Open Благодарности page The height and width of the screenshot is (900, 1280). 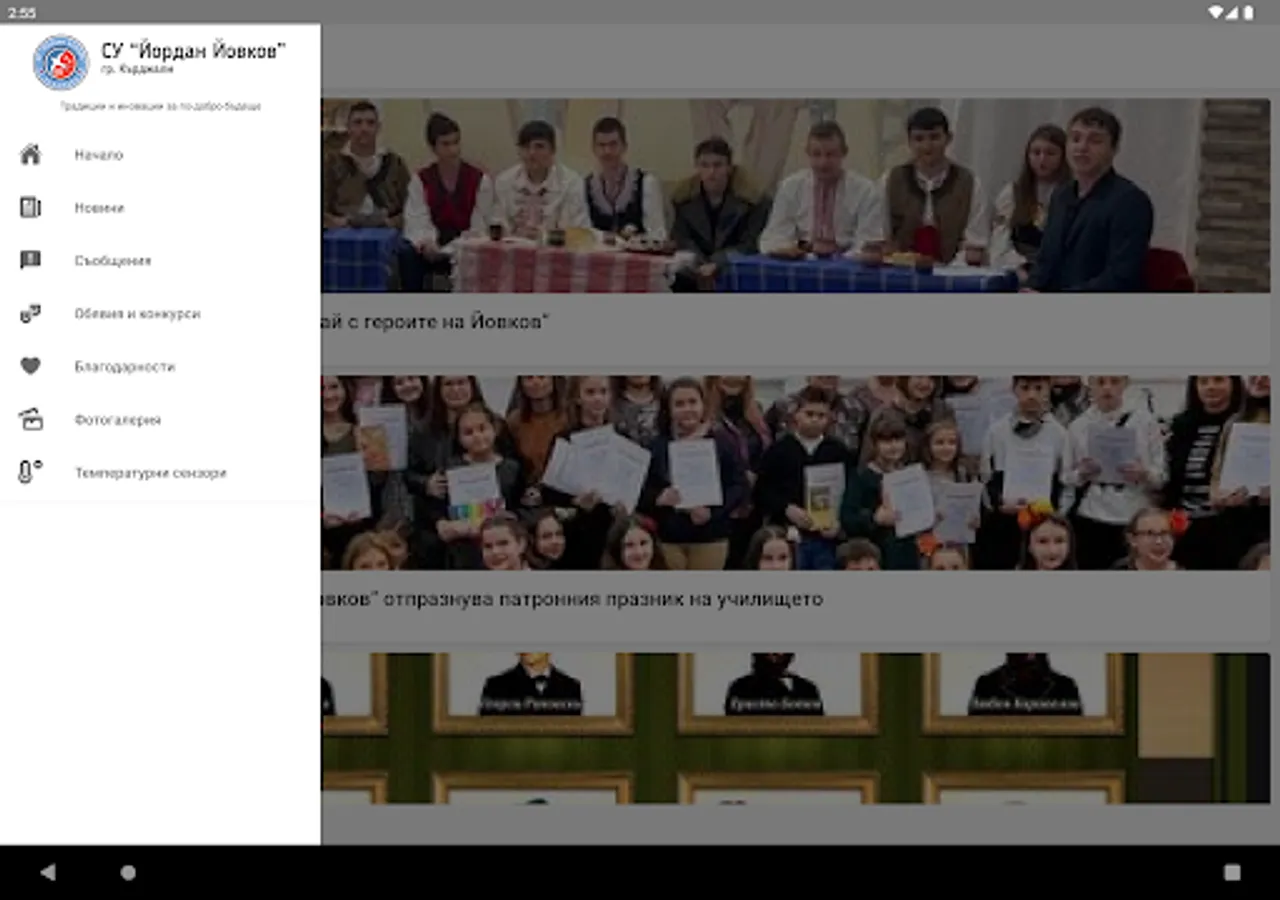160,367
